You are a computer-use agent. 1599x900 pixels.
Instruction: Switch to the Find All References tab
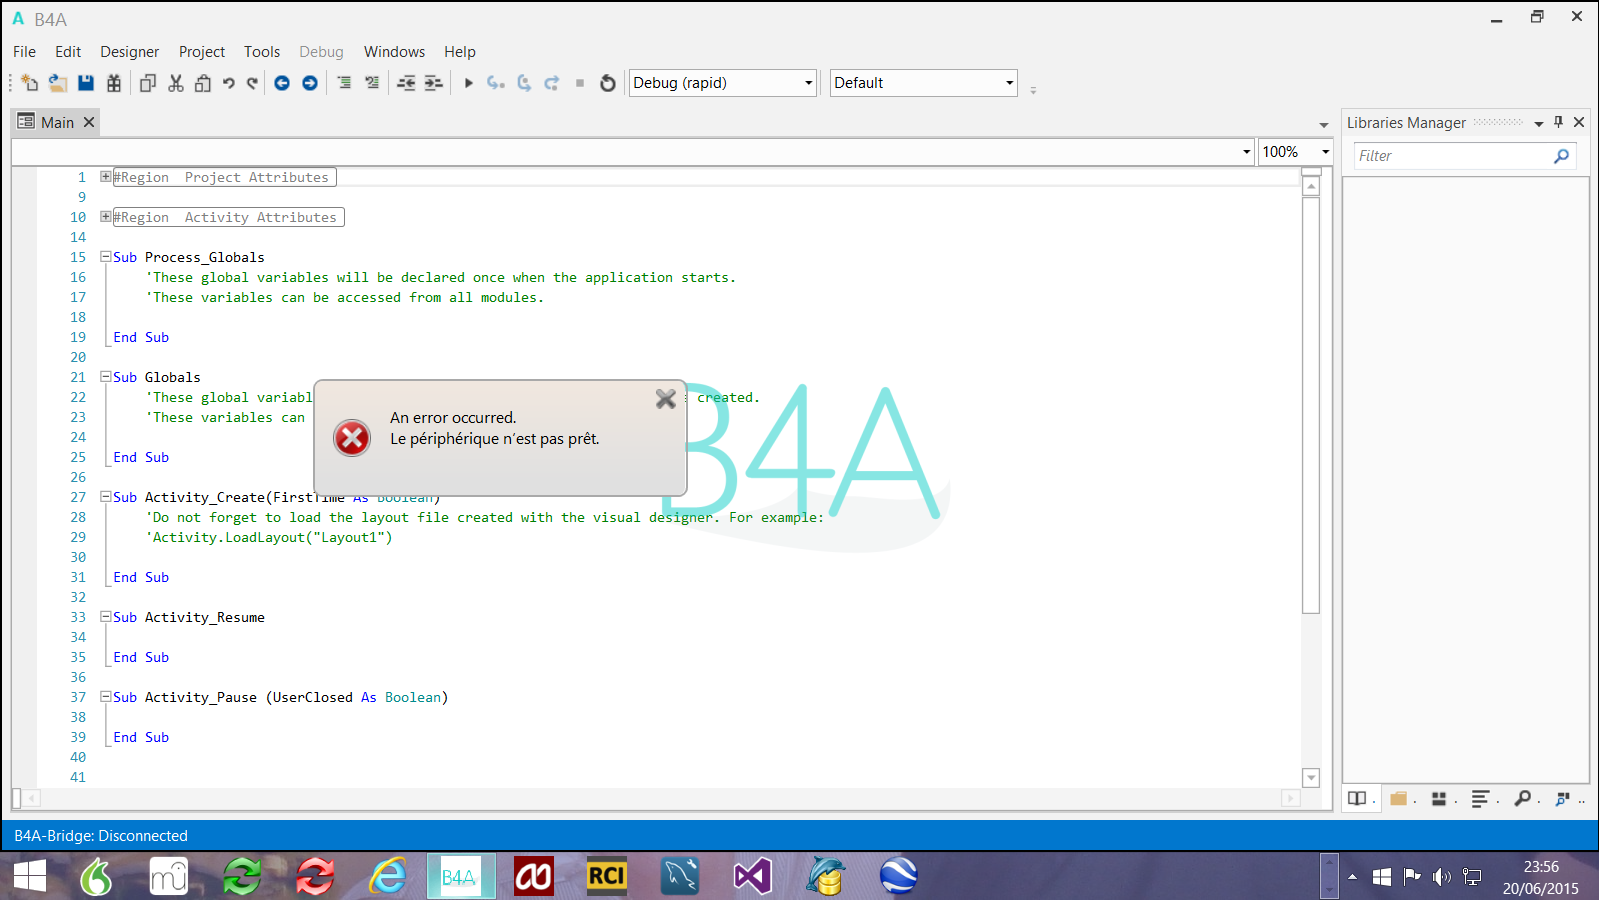[1563, 798]
